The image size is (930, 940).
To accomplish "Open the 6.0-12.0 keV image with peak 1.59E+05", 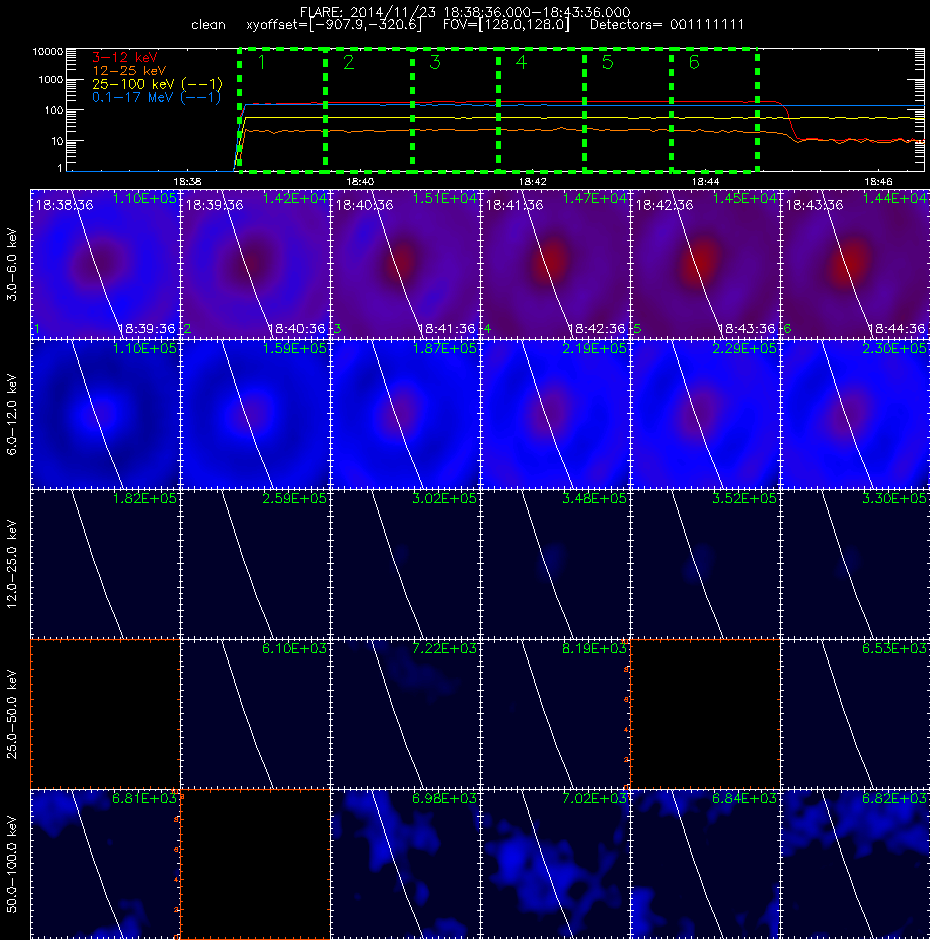I will pyautogui.click(x=255, y=414).
